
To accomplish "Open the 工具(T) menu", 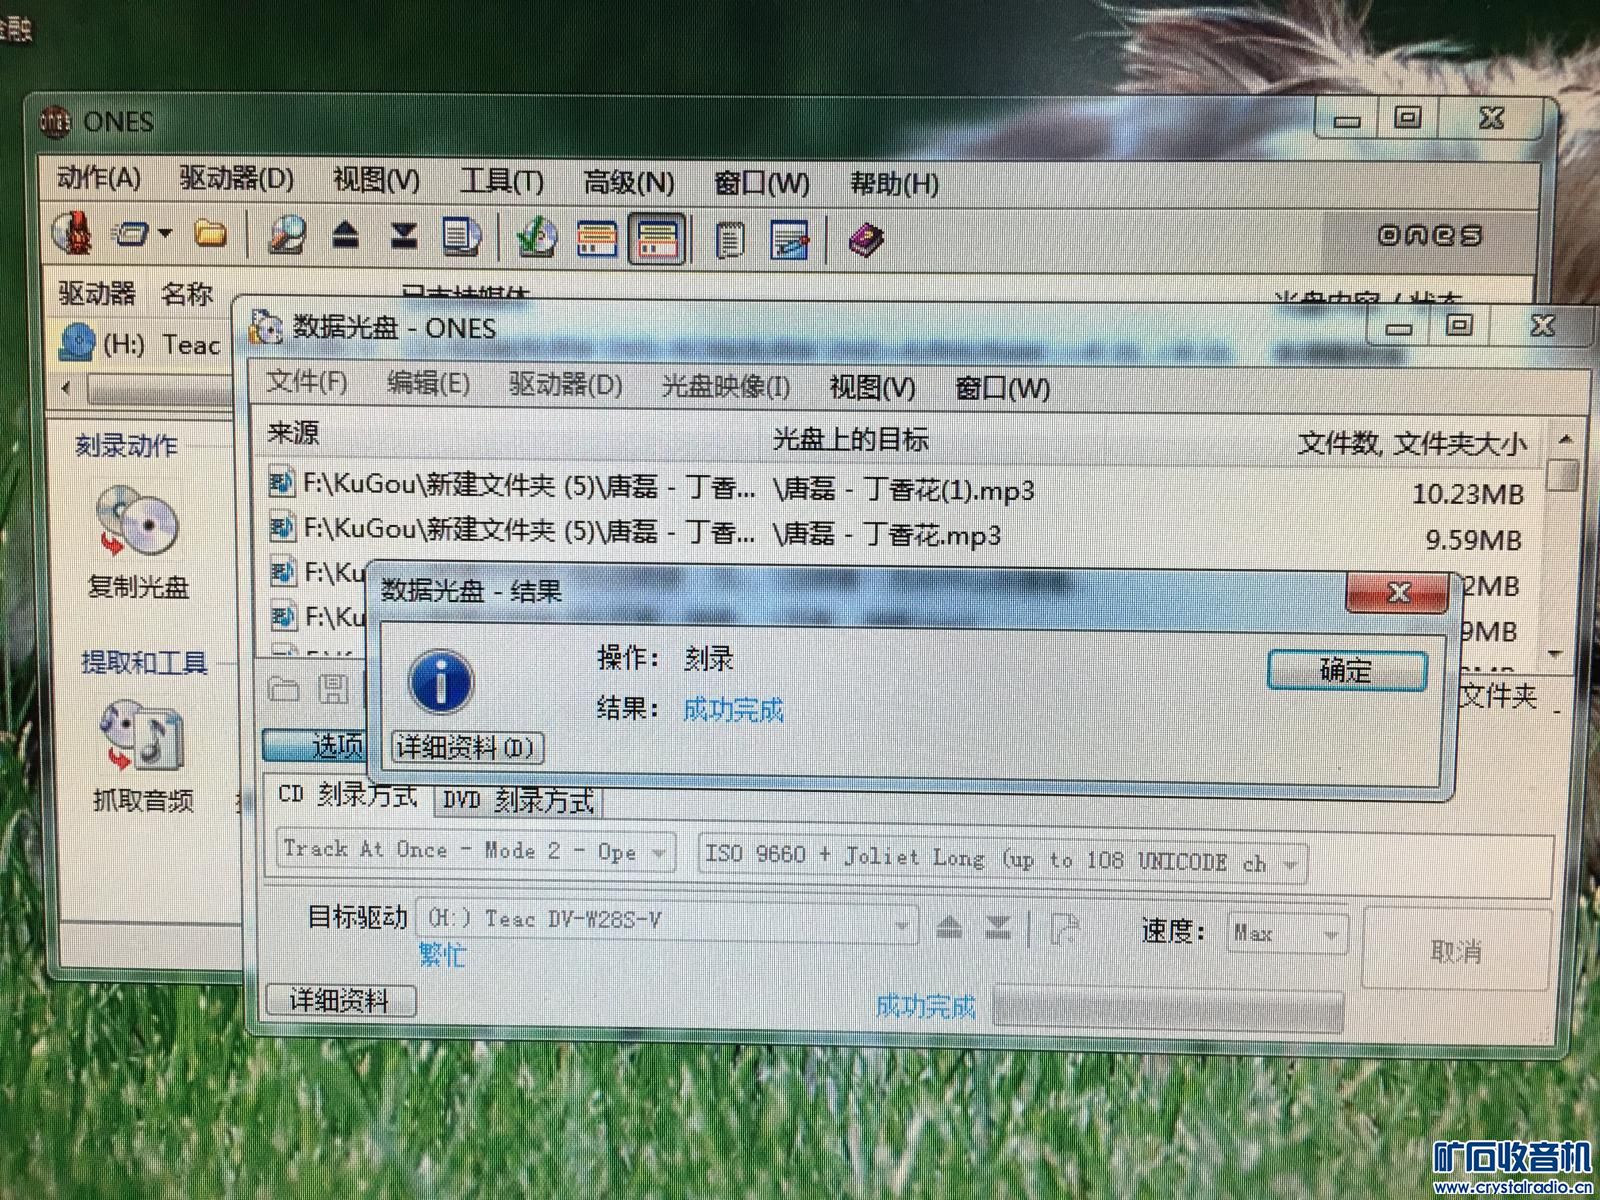I will pyautogui.click(x=501, y=181).
